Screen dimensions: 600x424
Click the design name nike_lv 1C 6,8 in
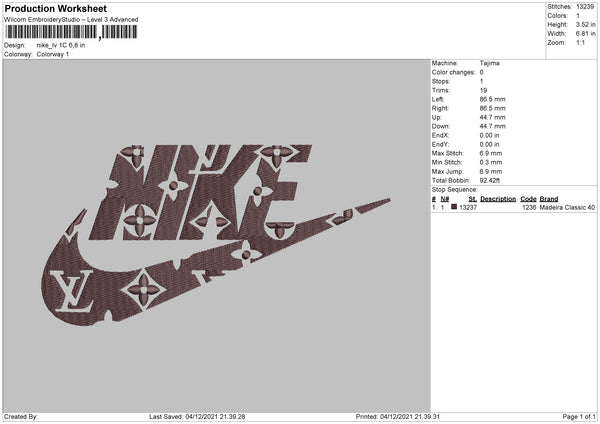(x=61, y=45)
